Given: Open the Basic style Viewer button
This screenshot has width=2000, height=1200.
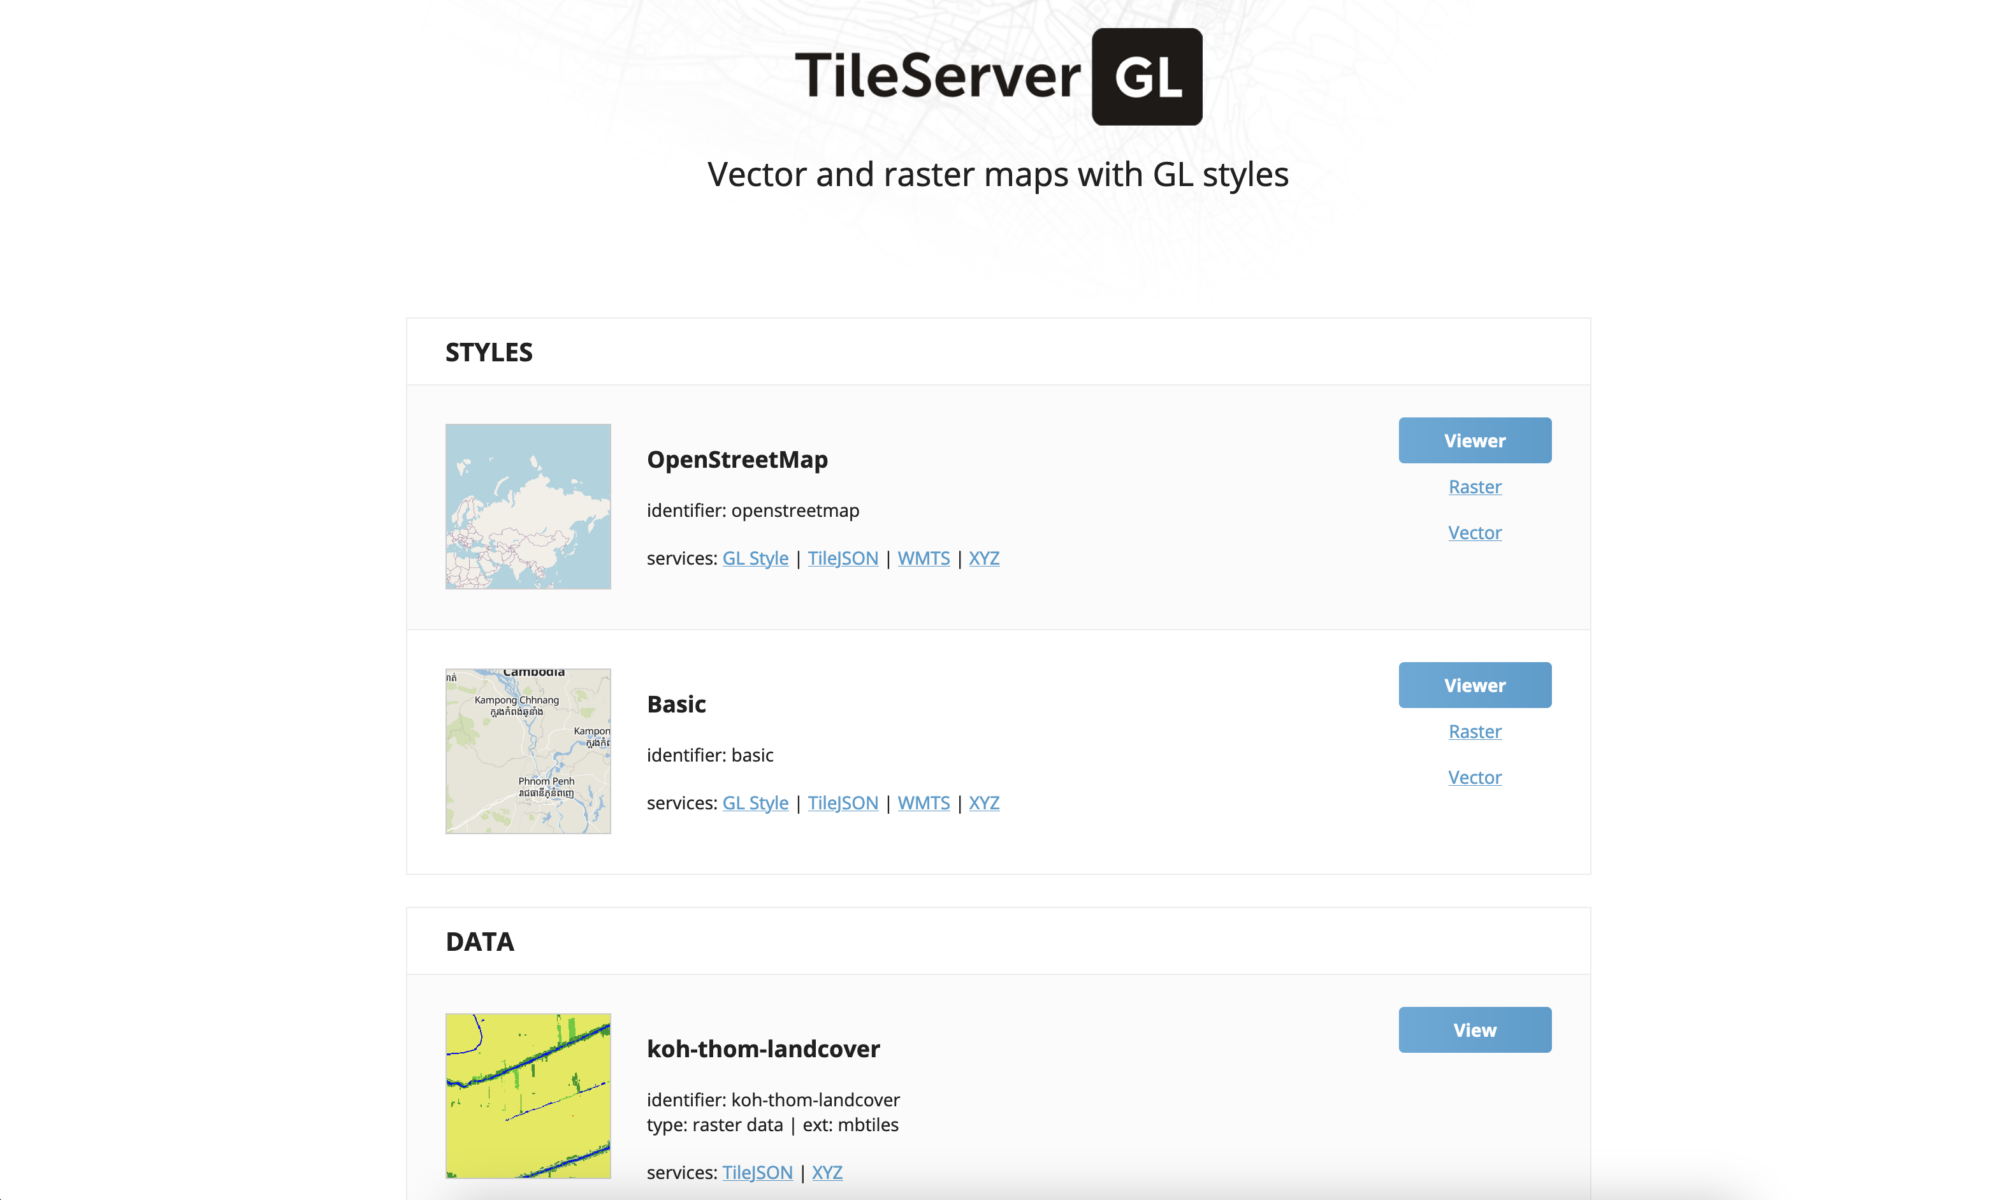Looking at the screenshot, I should (x=1475, y=685).
